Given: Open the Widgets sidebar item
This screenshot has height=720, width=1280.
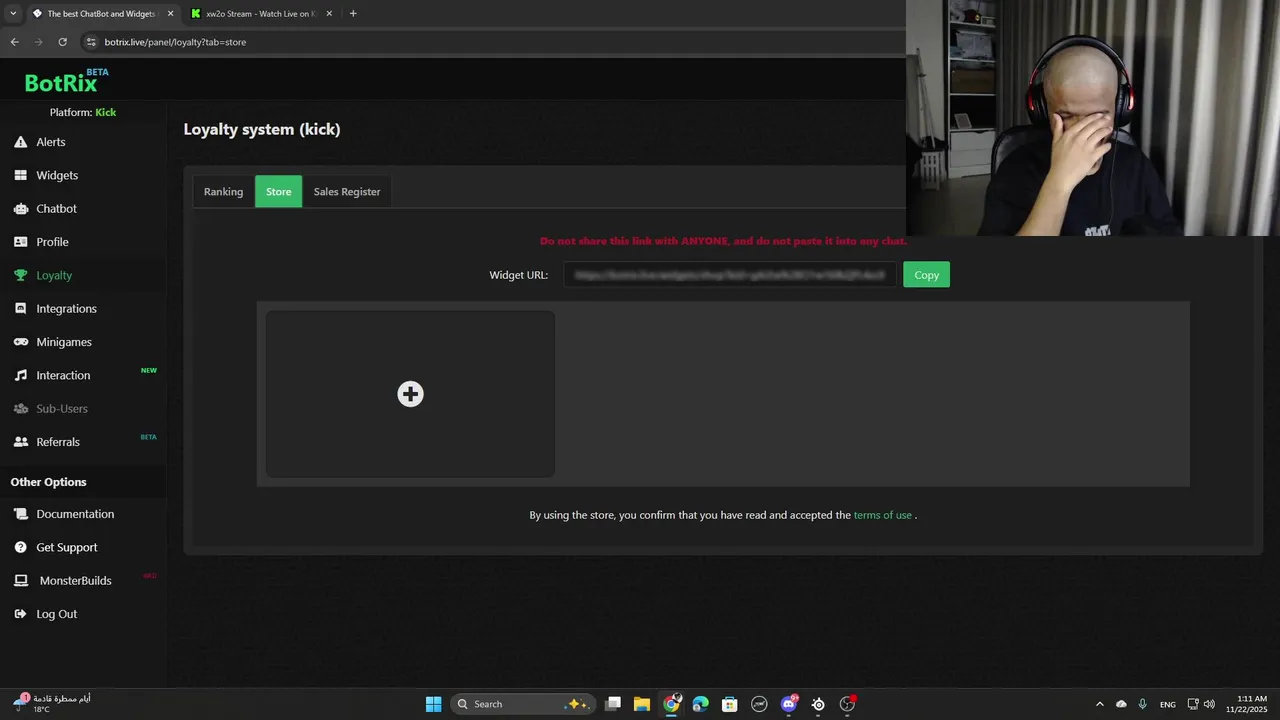Looking at the screenshot, I should (56, 175).
